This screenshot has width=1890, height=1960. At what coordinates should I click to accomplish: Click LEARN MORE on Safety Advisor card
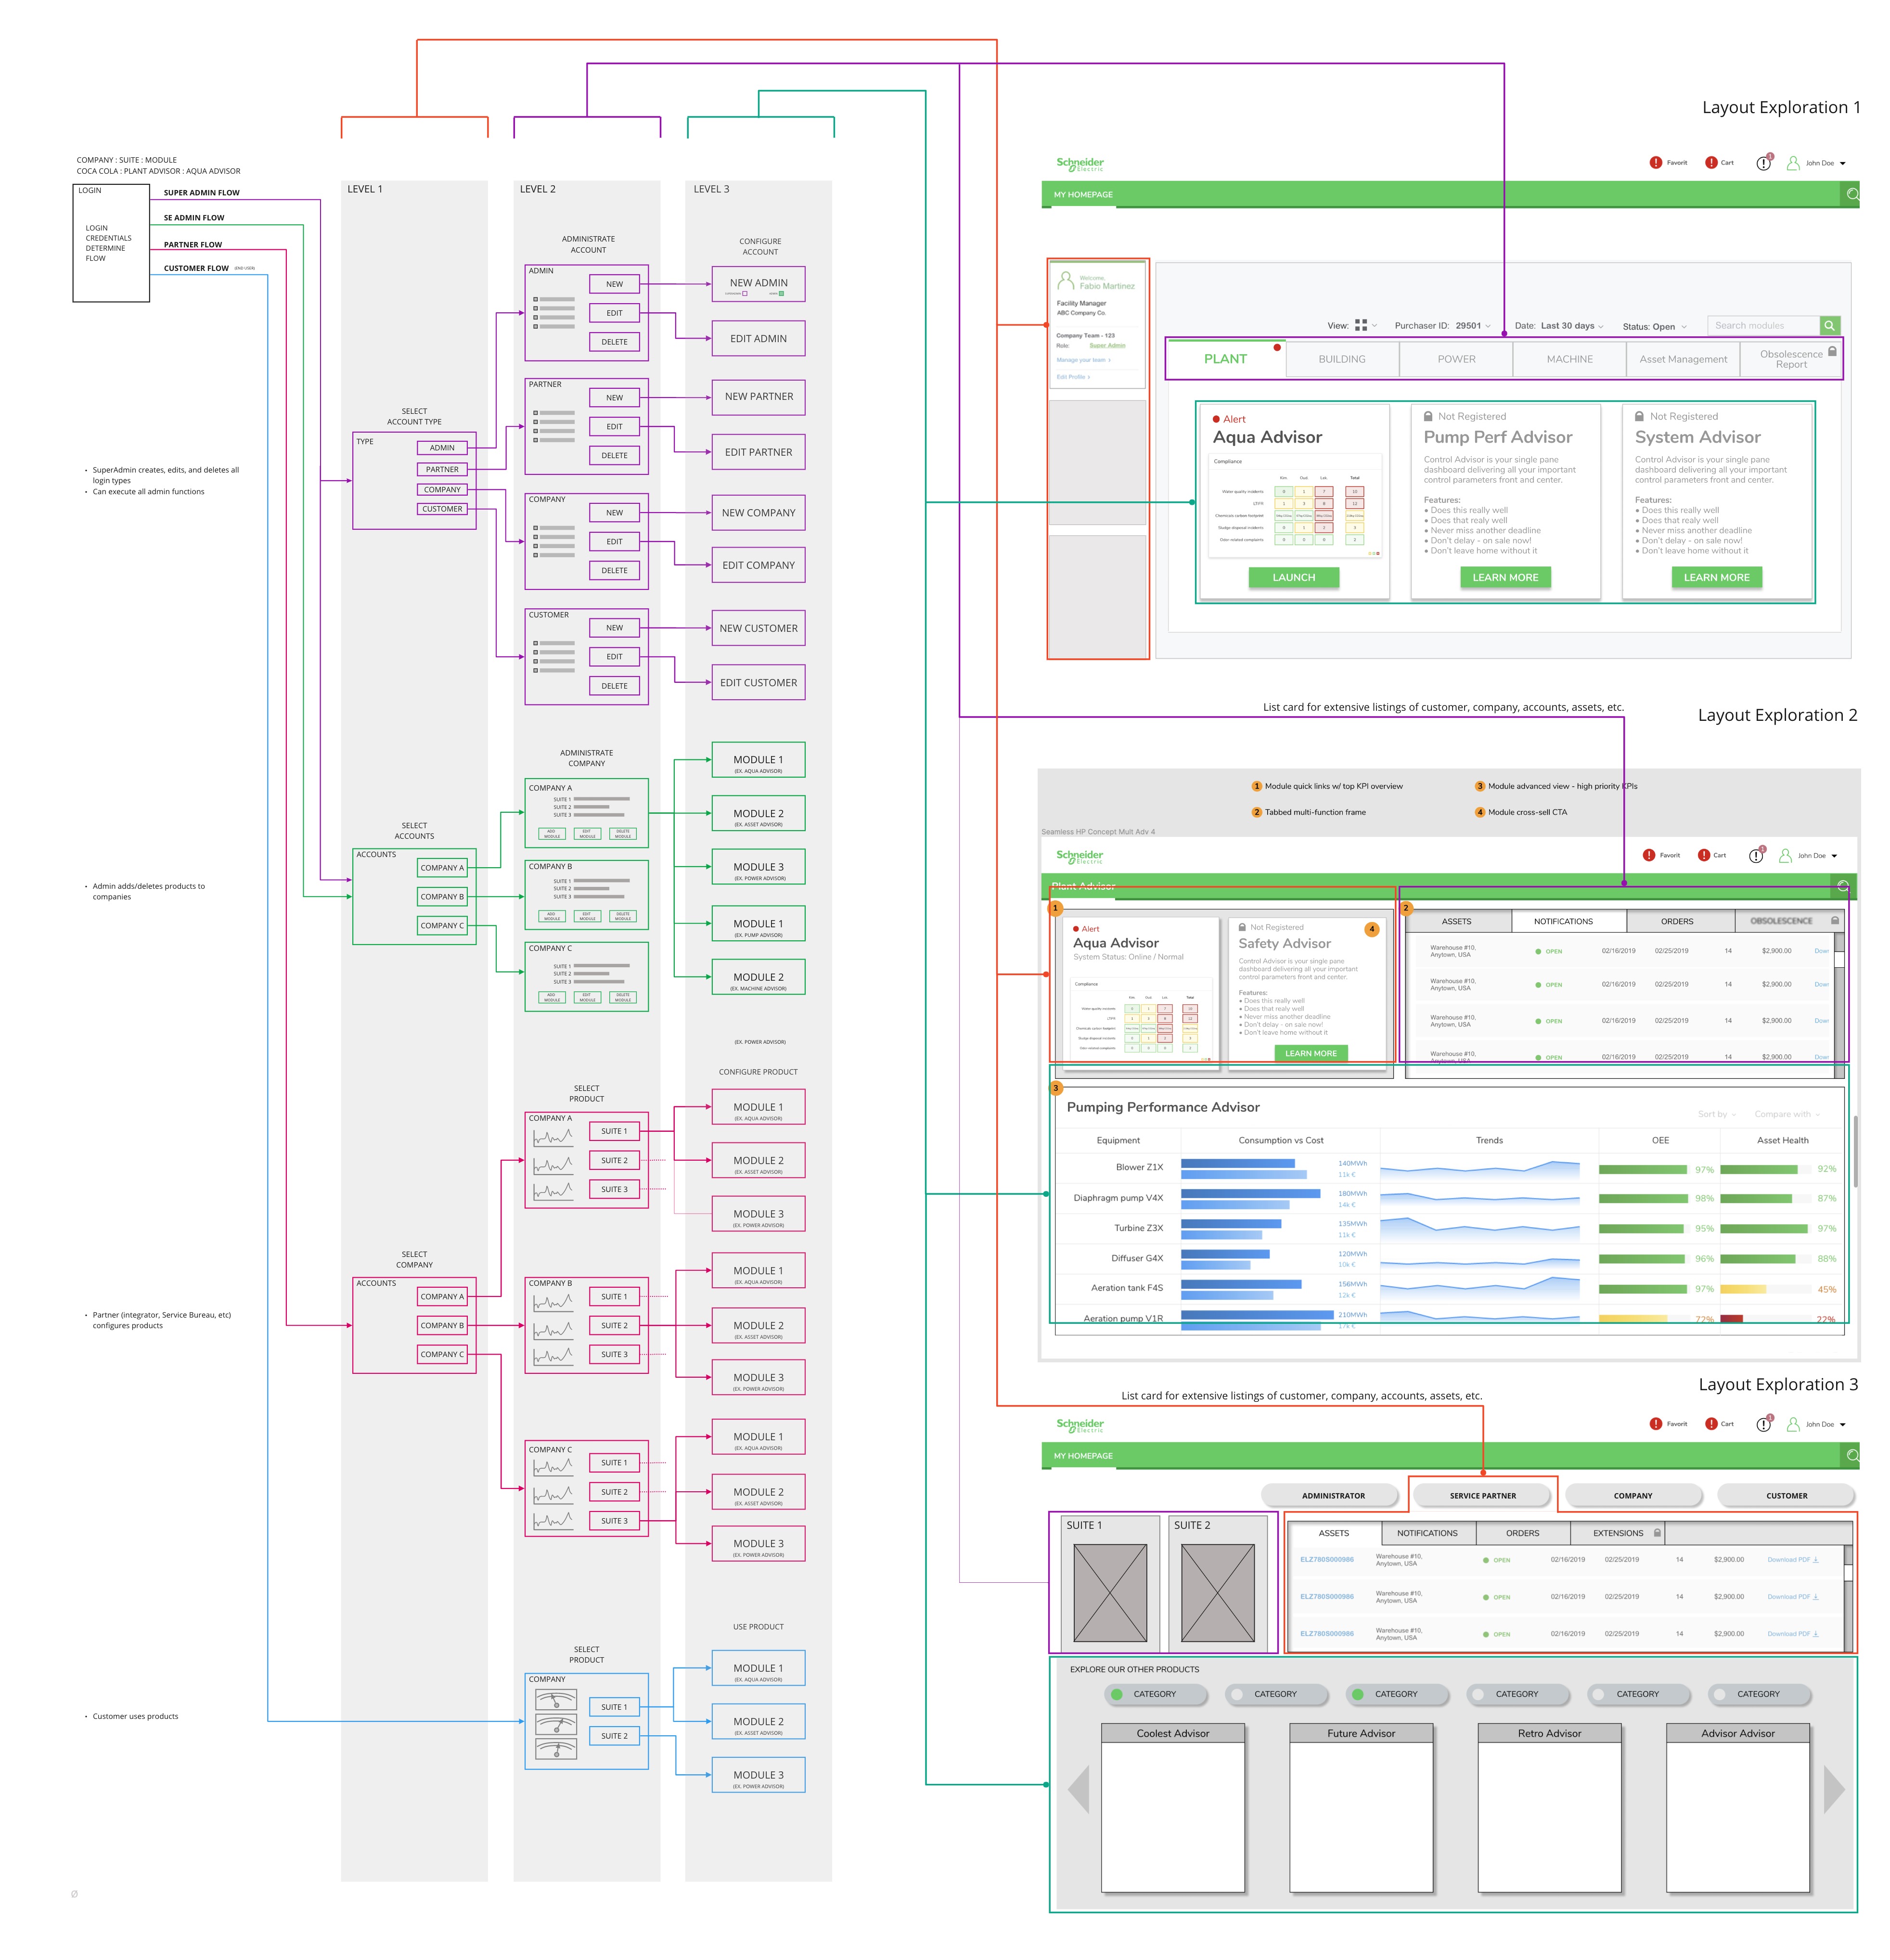[x=1310, y=1053]
